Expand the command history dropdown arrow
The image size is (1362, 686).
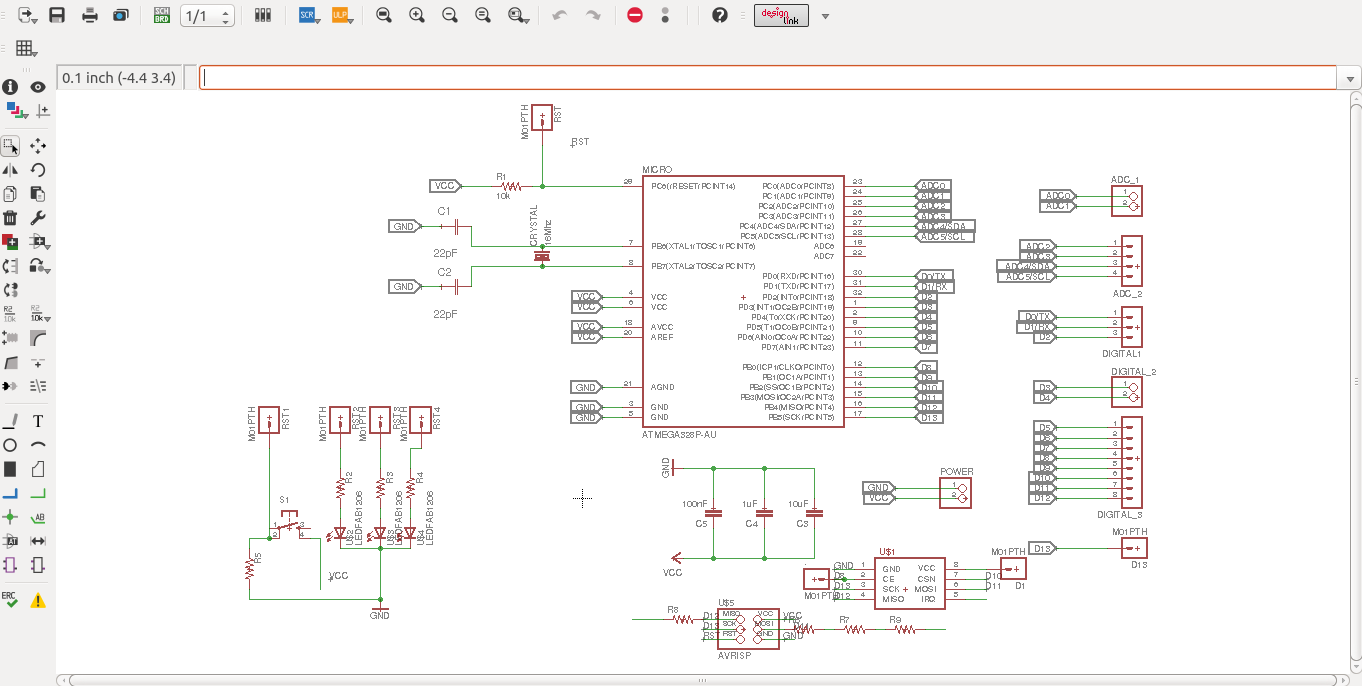coord(1352,78)
